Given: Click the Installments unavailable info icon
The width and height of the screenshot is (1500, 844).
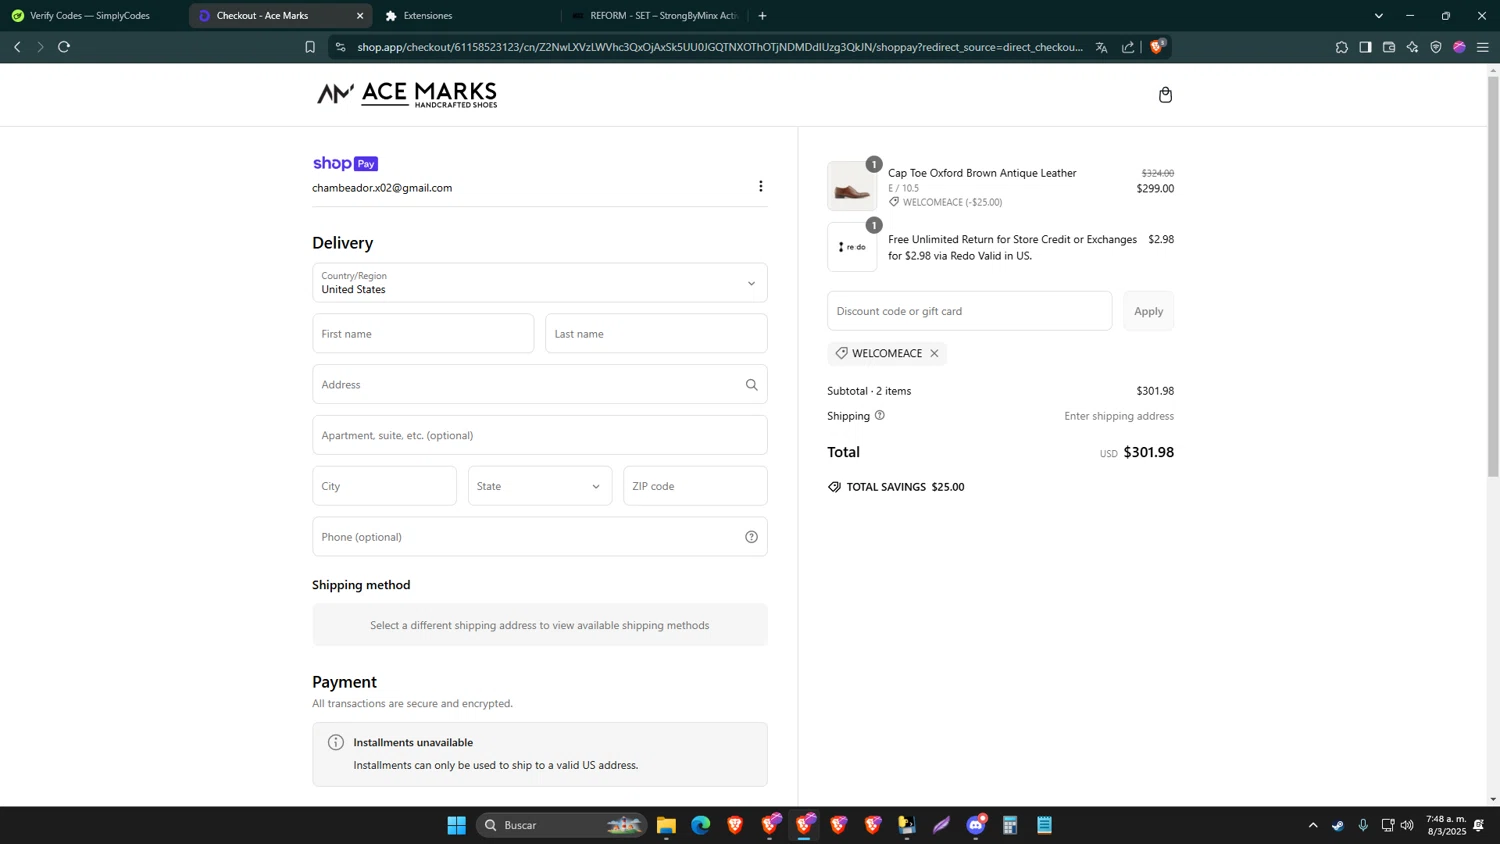Looking at the screenshot, I should click(x=336, y=742).
